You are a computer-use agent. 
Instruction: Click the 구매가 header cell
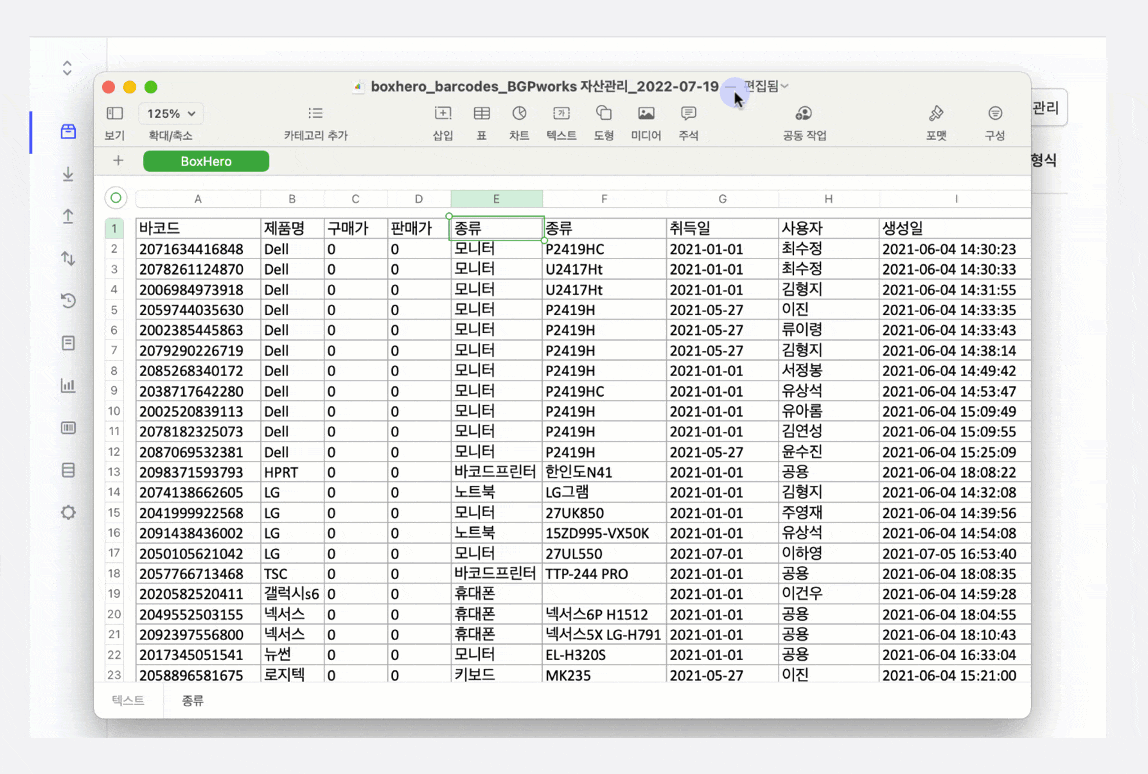(x=356, y=228)
